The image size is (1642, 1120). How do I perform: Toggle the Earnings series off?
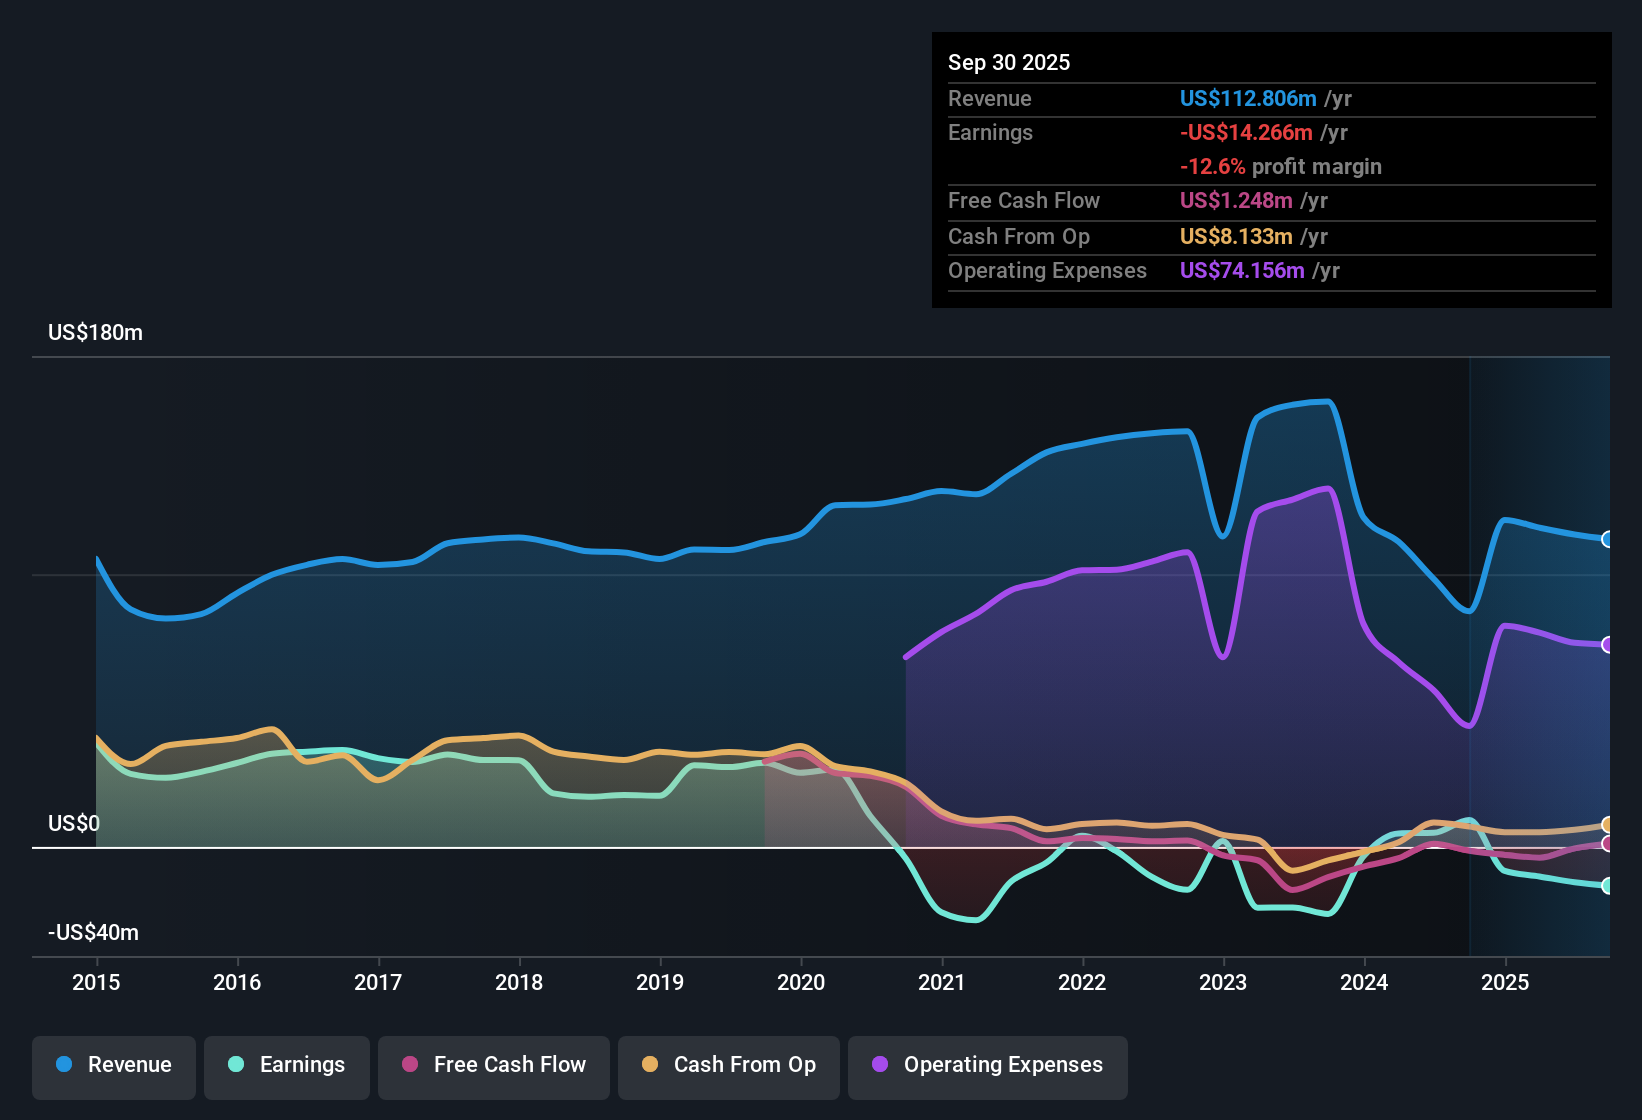point(287,1065)
